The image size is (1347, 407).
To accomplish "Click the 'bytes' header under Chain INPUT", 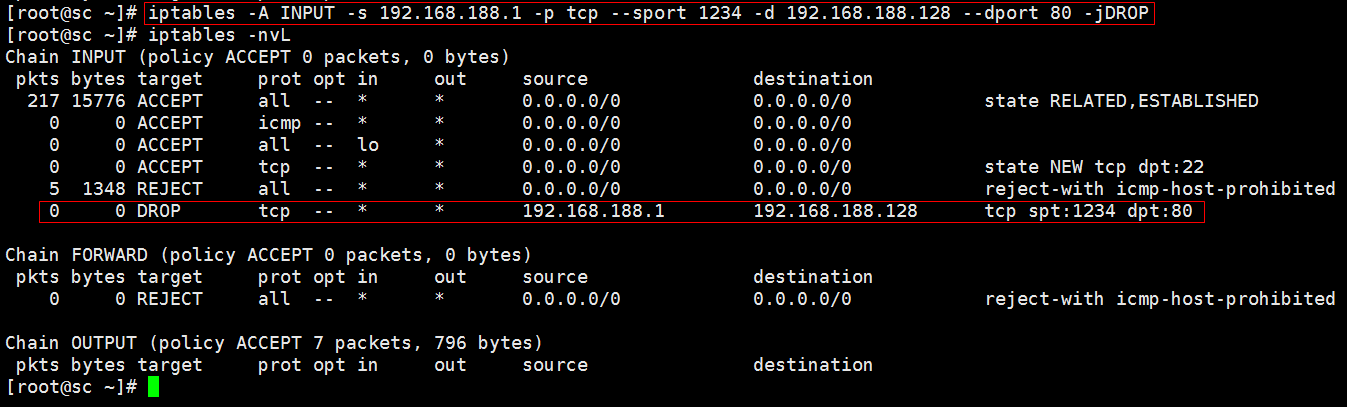I will coord(98,79).
